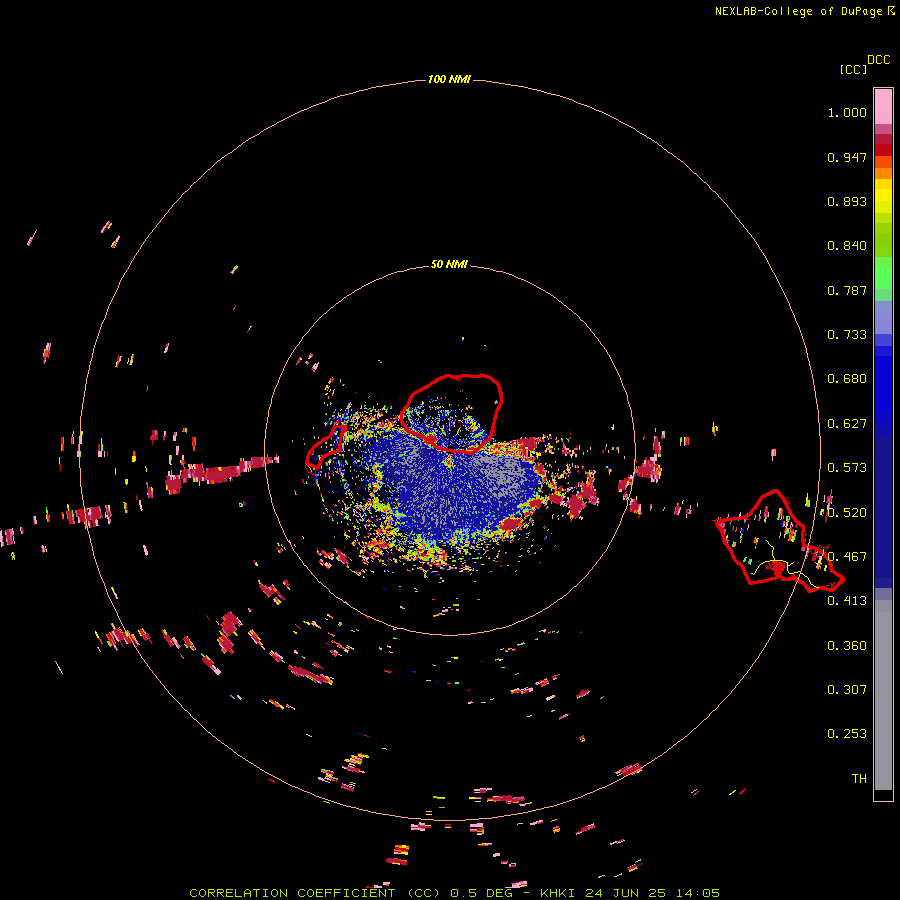
Task: Select the 0.627 scale value
Action: pos(847,424)
